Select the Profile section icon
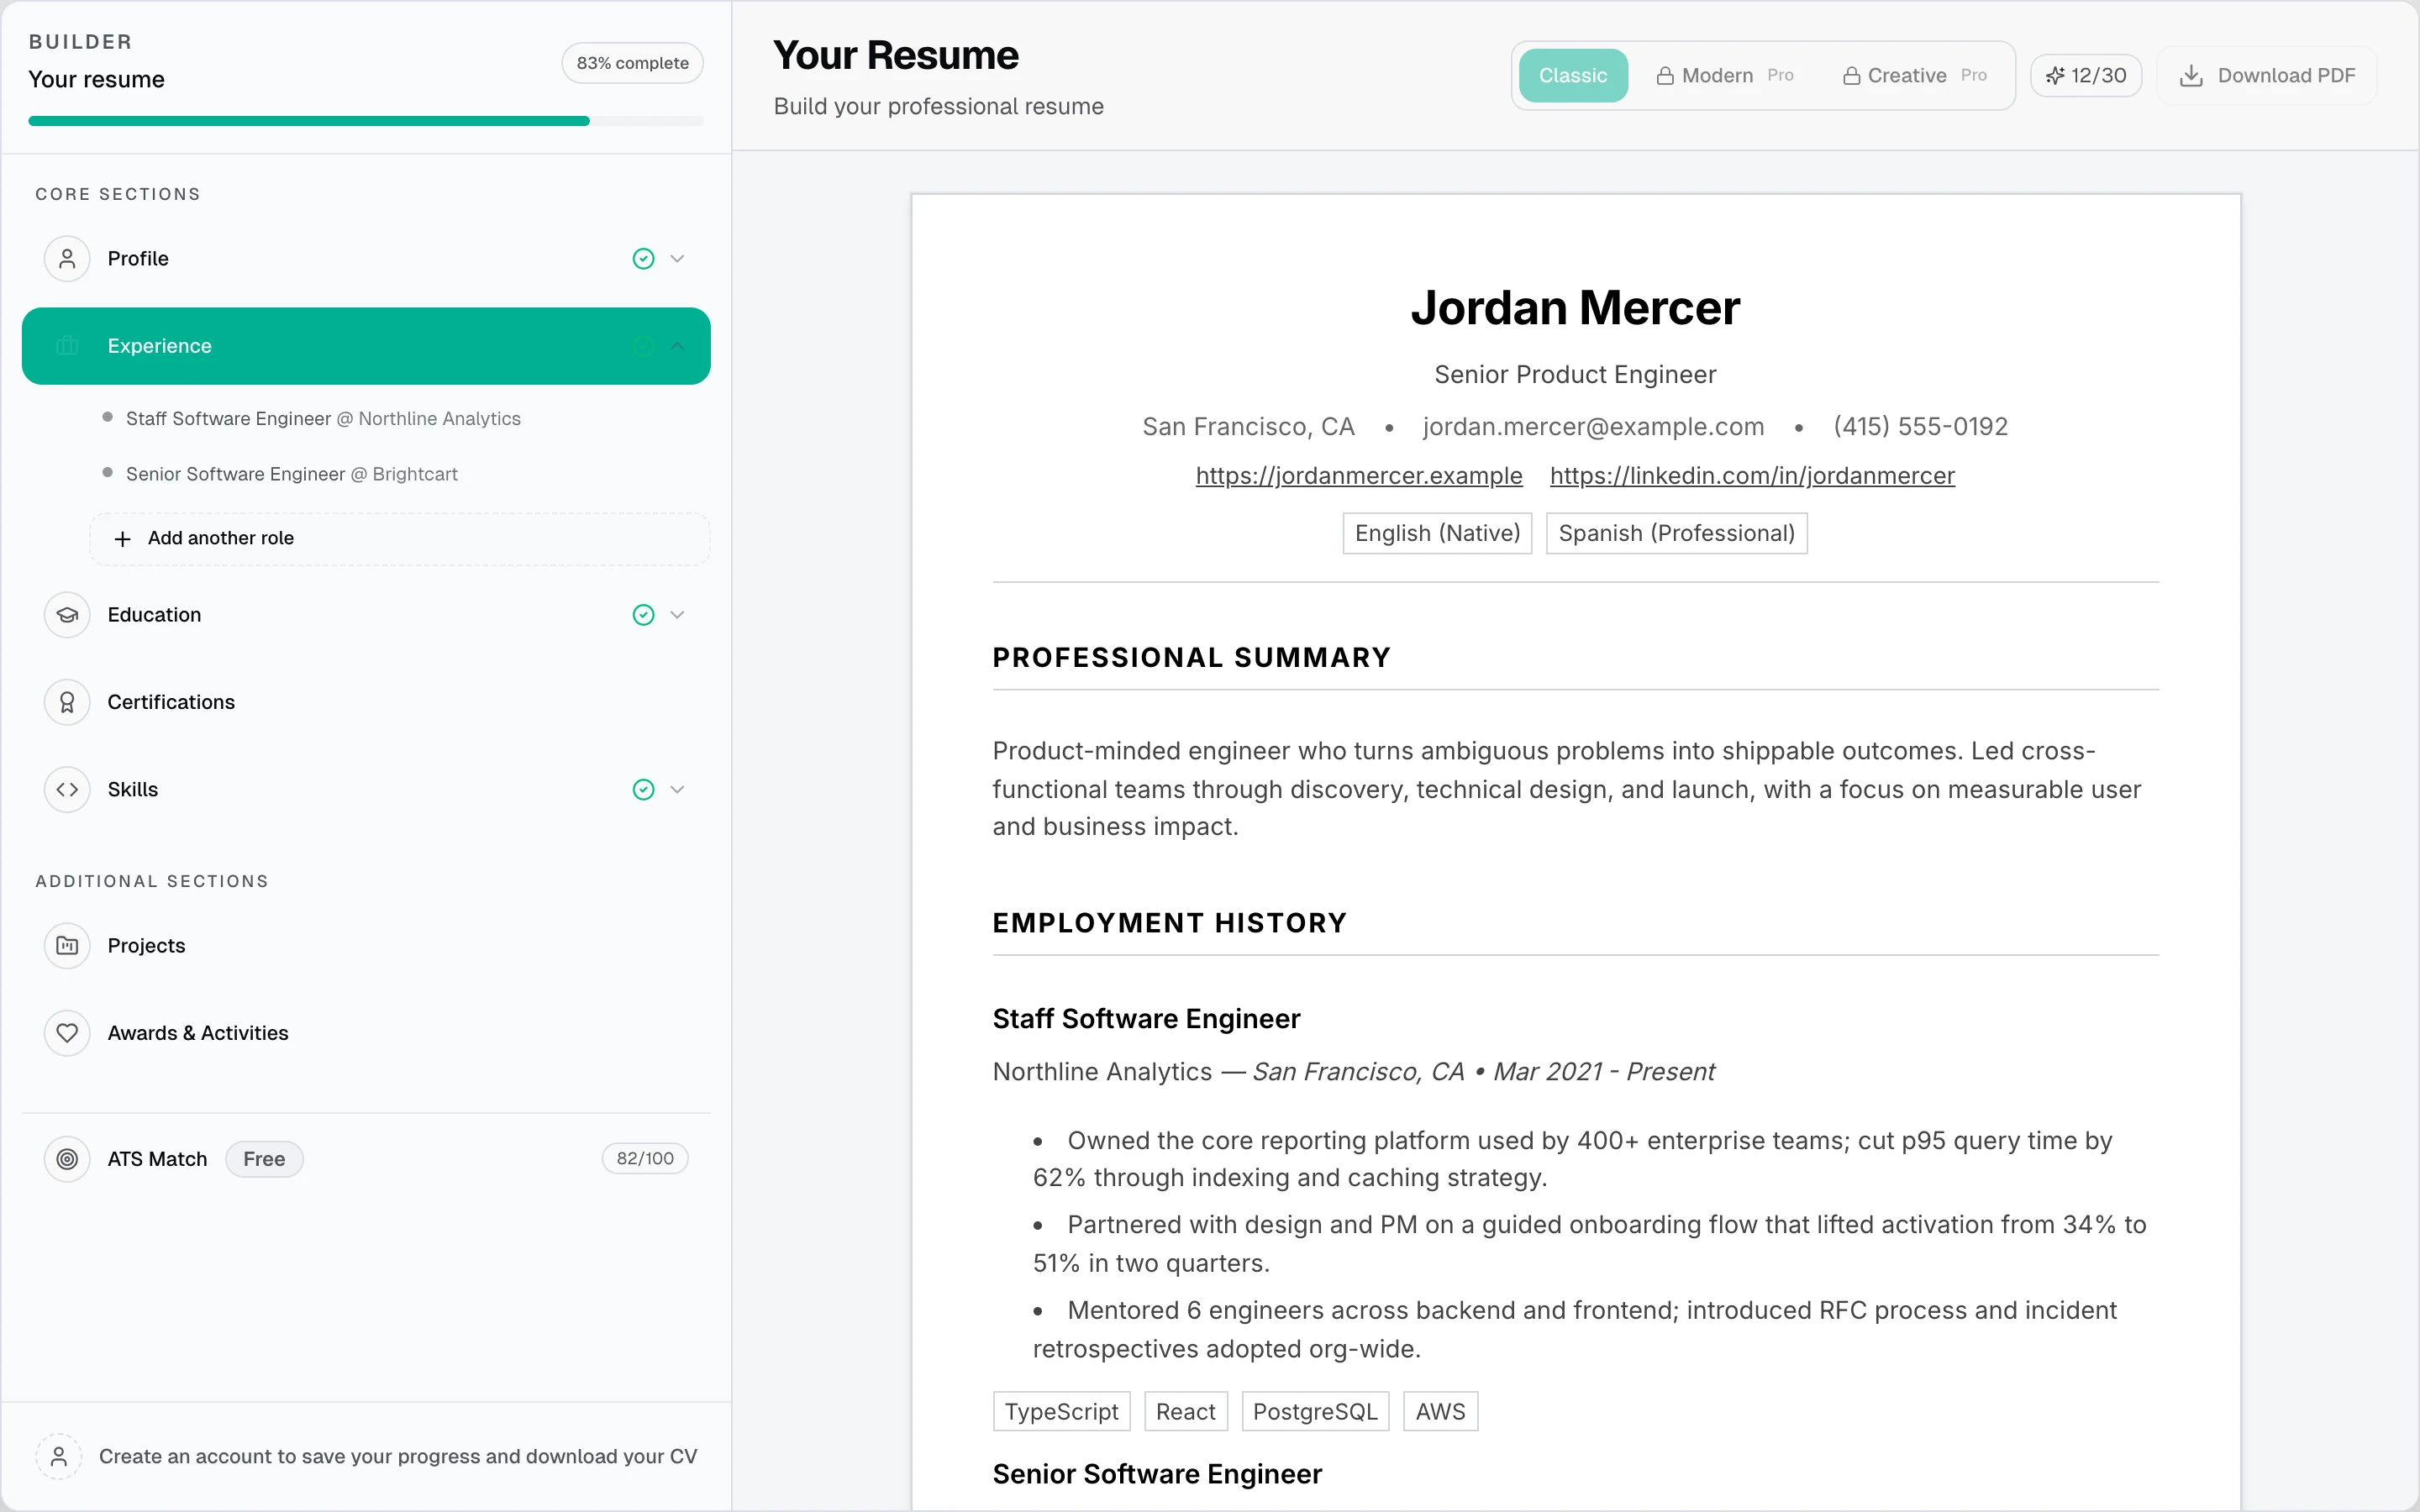This screenshot has width=2420, height=1512. (x=66, y=258)
